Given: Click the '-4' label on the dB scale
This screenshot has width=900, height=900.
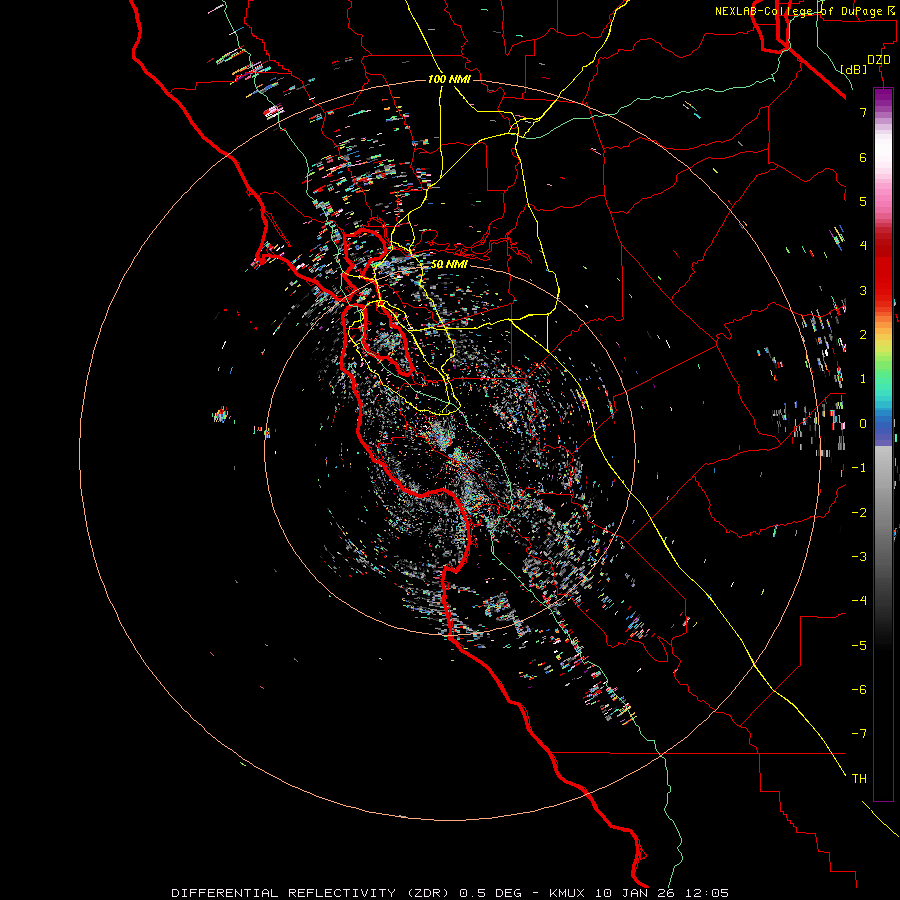Looking at the screenshot, I should [859, 601].
